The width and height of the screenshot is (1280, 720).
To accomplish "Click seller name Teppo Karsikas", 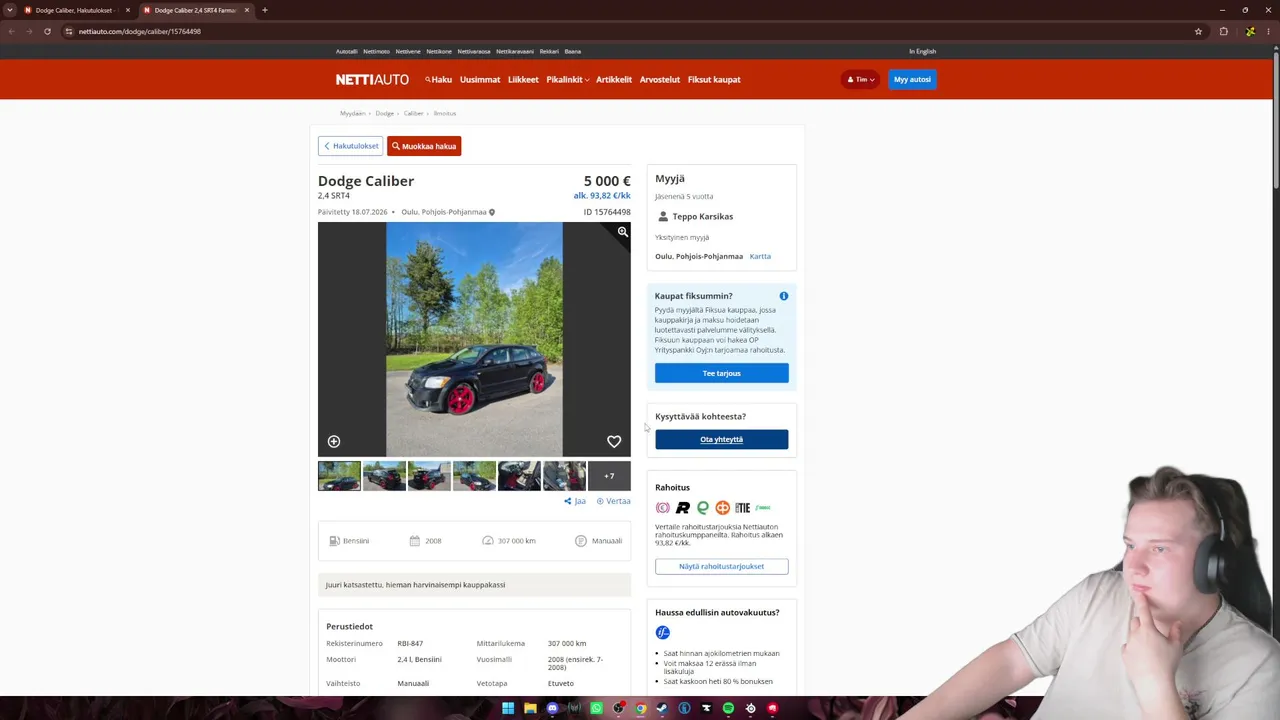I will (x=703, y=216).
